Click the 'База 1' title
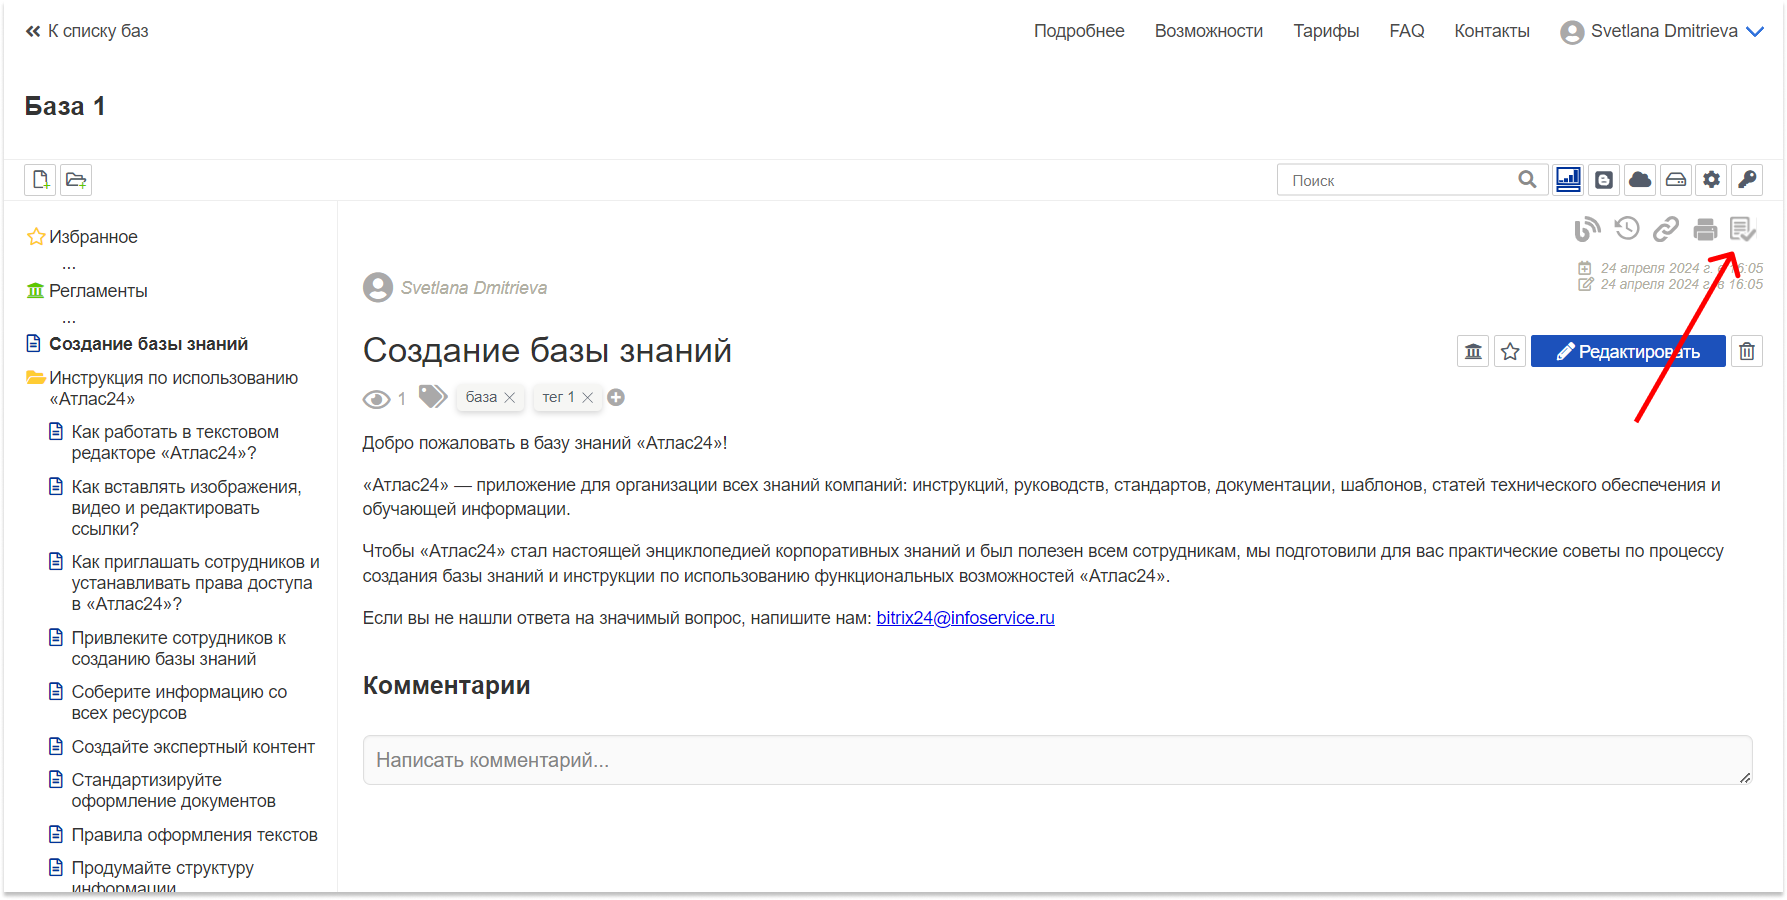 click(65, 106)
